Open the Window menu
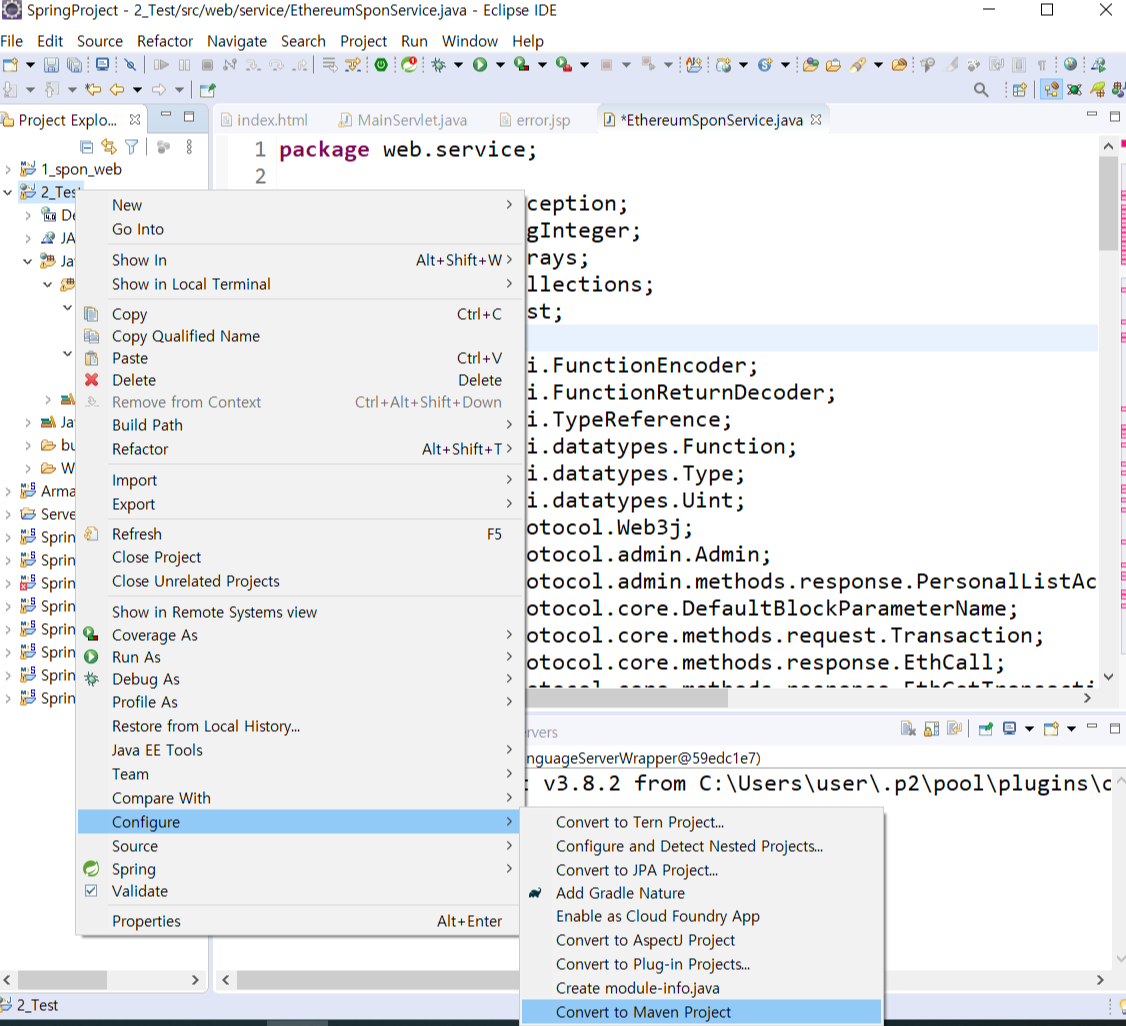Viewport: 1126px width, 1026px height. [469, 41]
